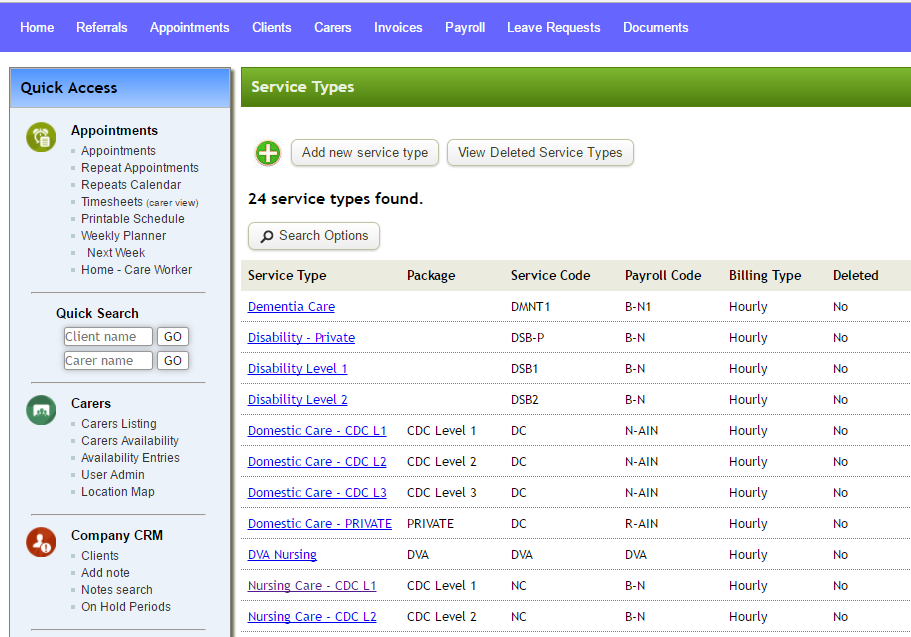
Task: Open Disability - Private service details
Action: coord(301,337)
